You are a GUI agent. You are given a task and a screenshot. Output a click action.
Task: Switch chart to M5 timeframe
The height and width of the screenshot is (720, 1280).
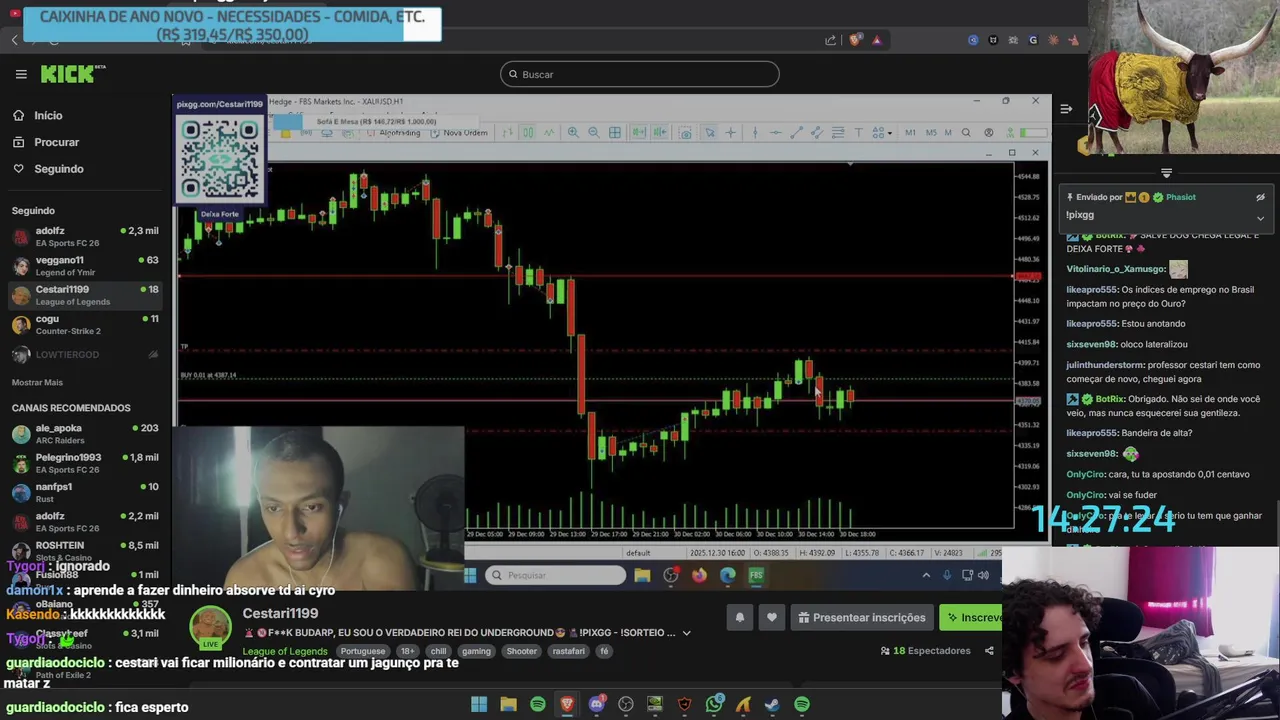[931, 132]
